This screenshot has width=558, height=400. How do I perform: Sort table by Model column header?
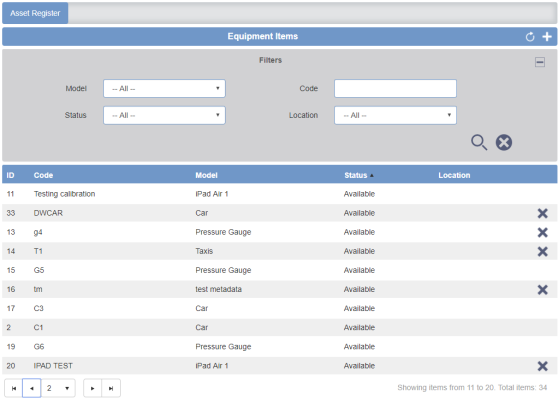(x=206, y=175)
